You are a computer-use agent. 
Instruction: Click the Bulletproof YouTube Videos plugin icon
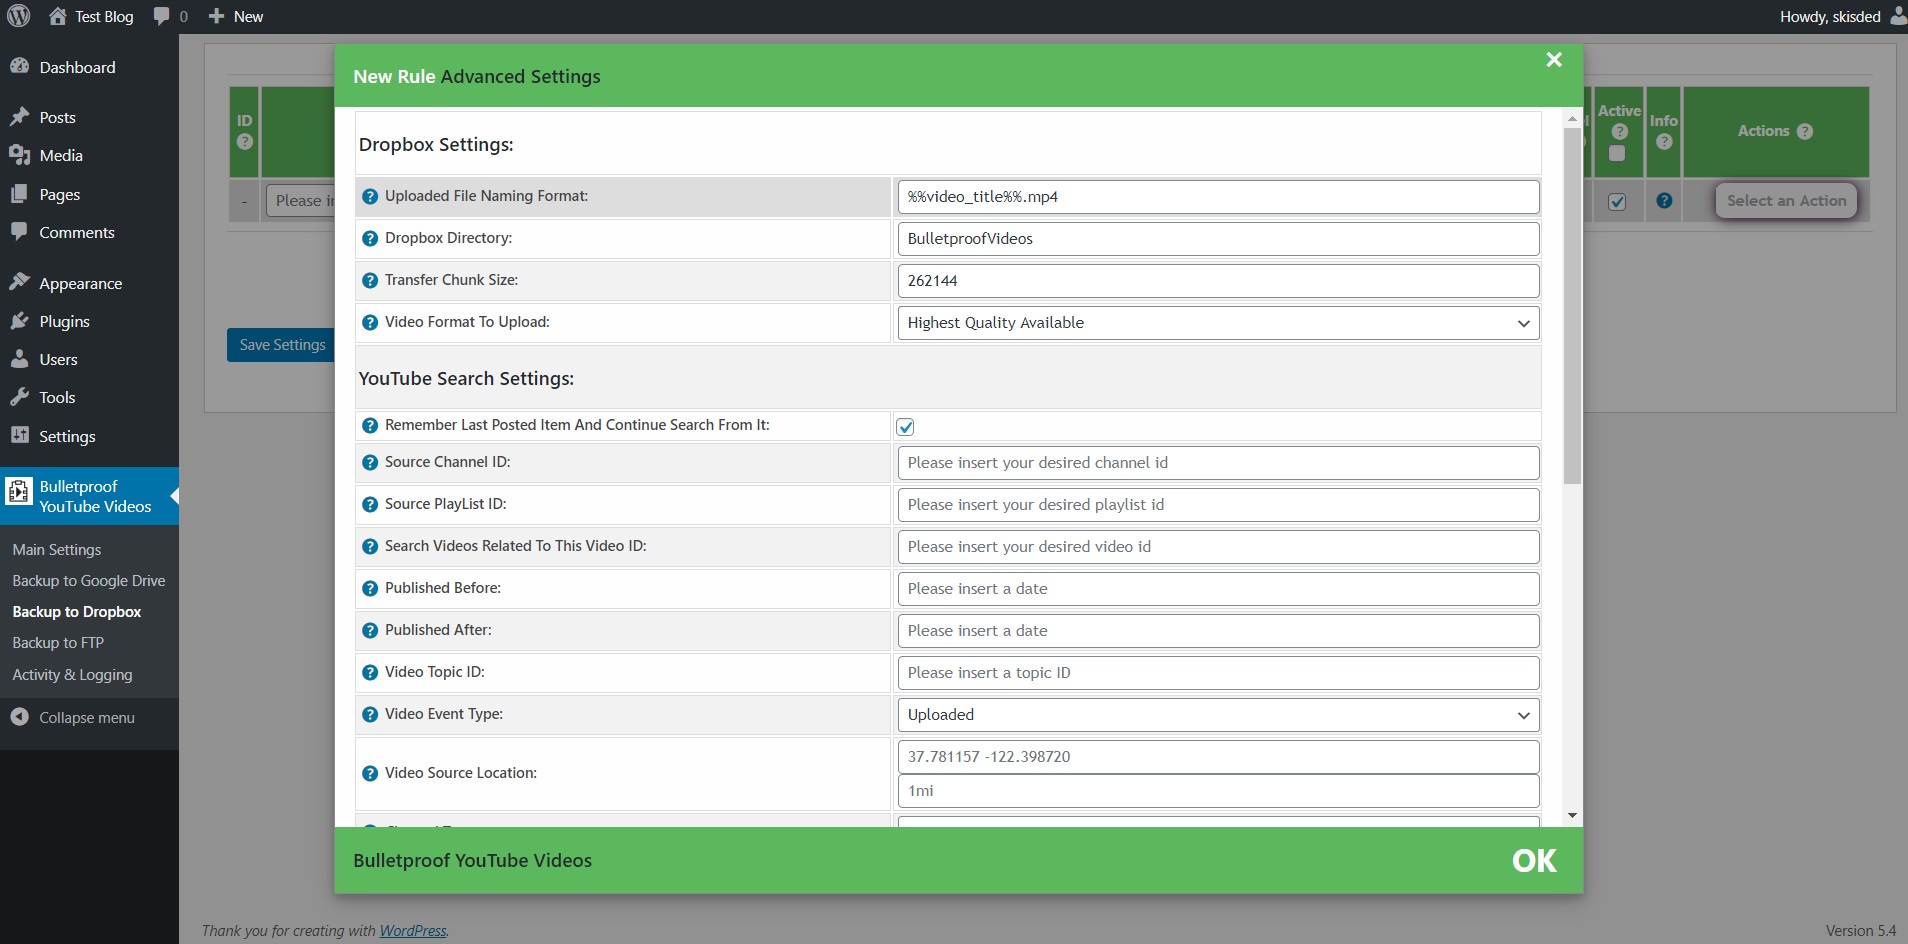pos(19,492)
